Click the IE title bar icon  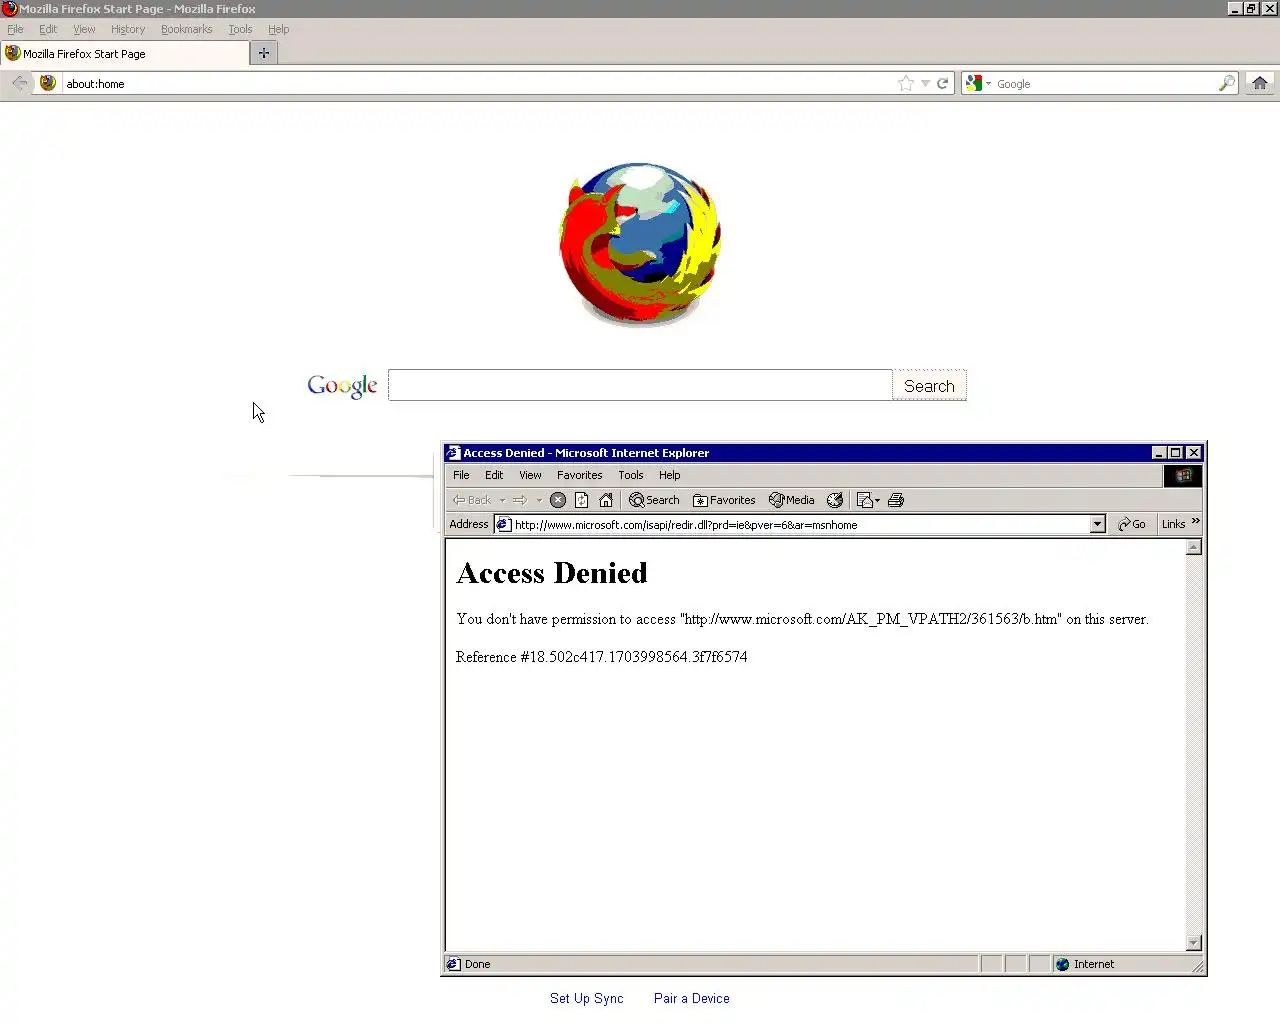453,453
